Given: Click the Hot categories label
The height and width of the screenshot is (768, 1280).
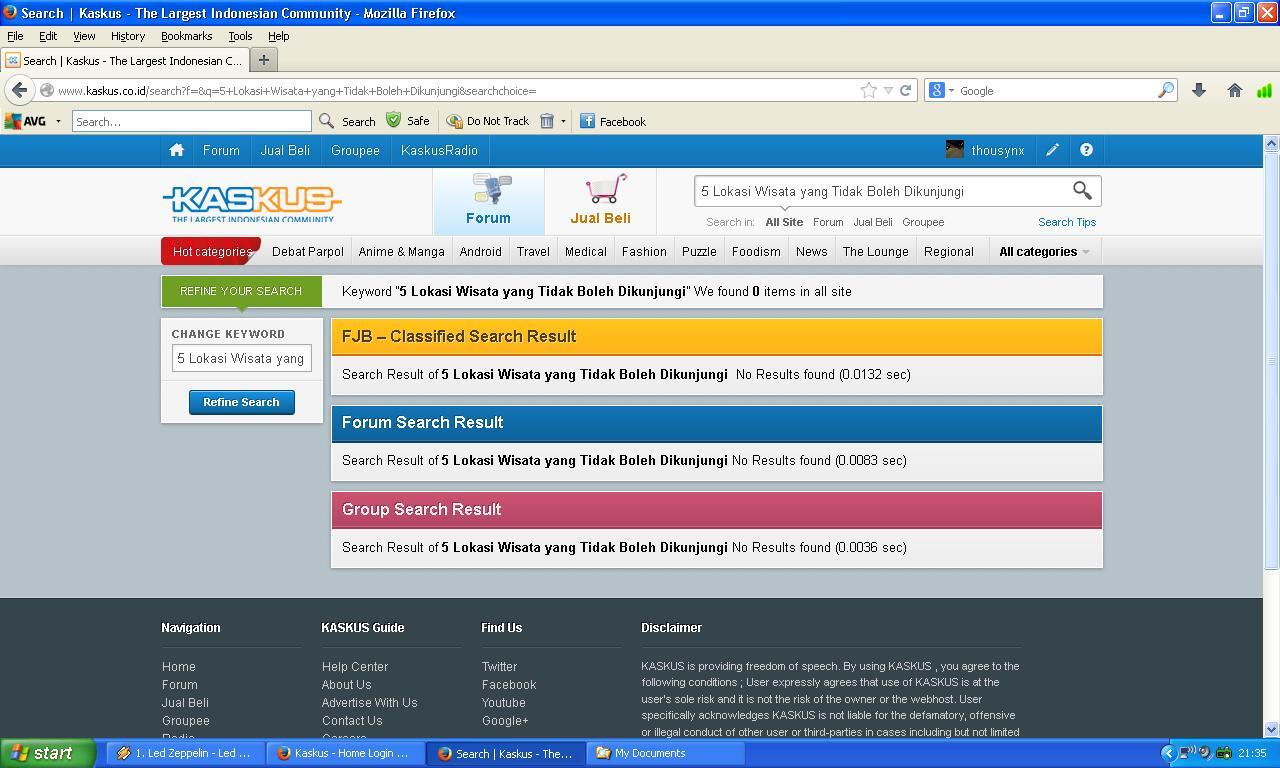Looking at the screenshot, I should (x=211, y=251).
